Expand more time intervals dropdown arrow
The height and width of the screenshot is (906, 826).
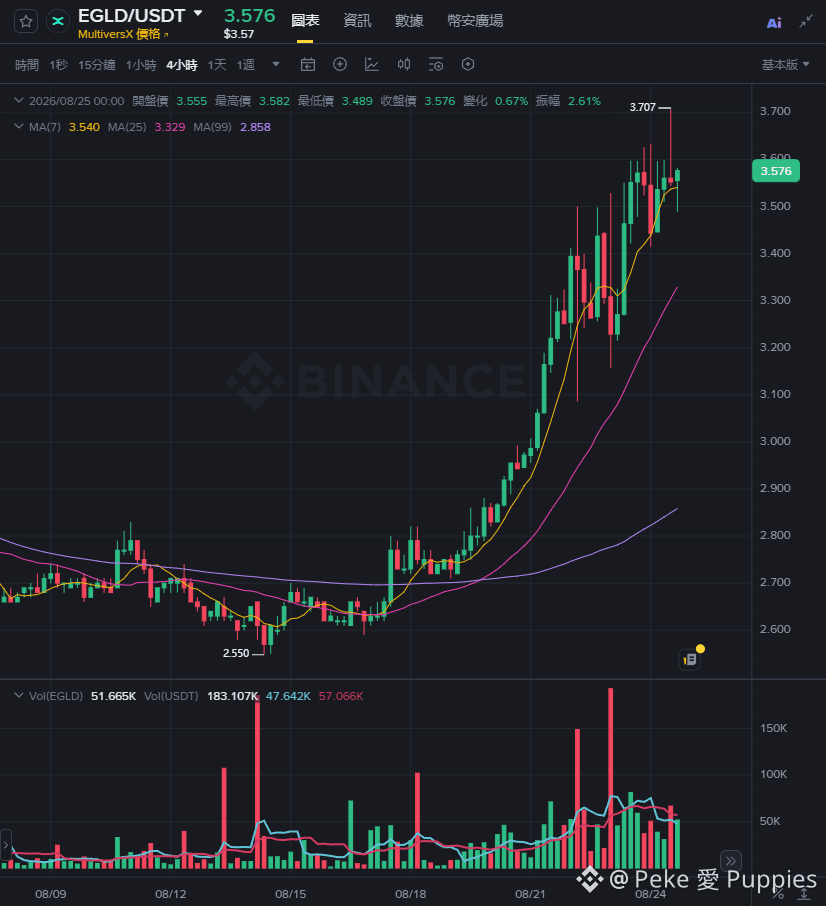[276, 64]
